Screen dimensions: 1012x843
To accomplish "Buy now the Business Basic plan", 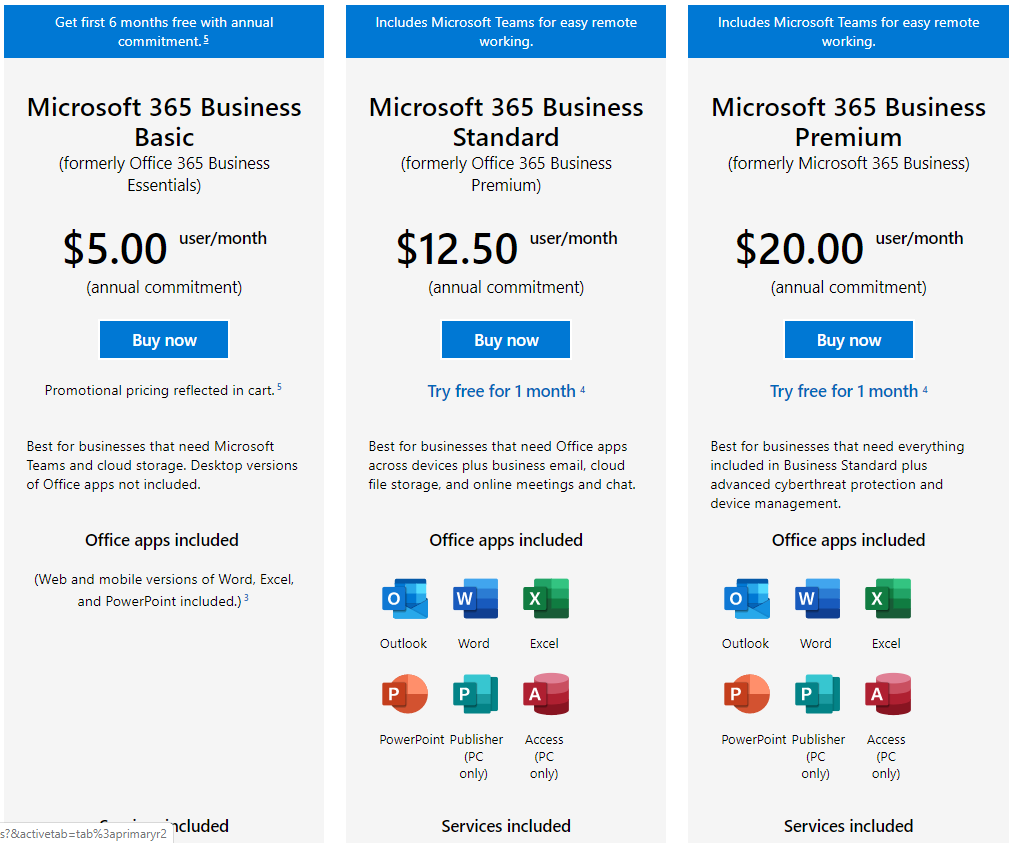I will tap(164, 340).
